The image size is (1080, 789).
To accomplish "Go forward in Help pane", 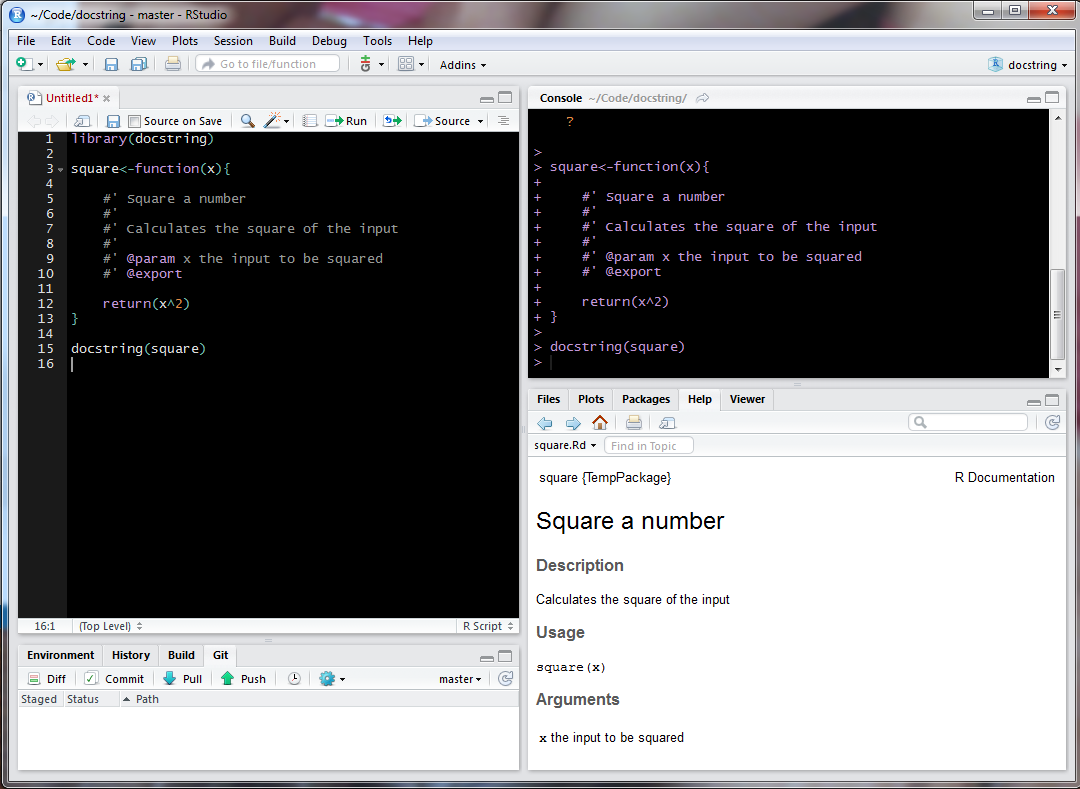I will 572,423.
